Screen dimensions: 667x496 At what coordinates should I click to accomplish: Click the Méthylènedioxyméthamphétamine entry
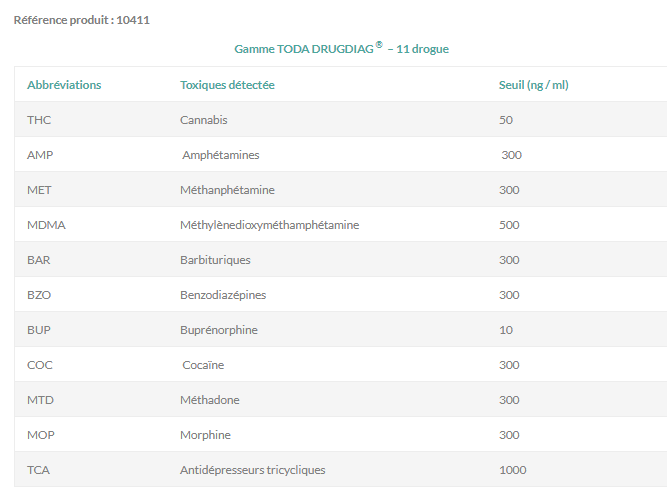269,225
